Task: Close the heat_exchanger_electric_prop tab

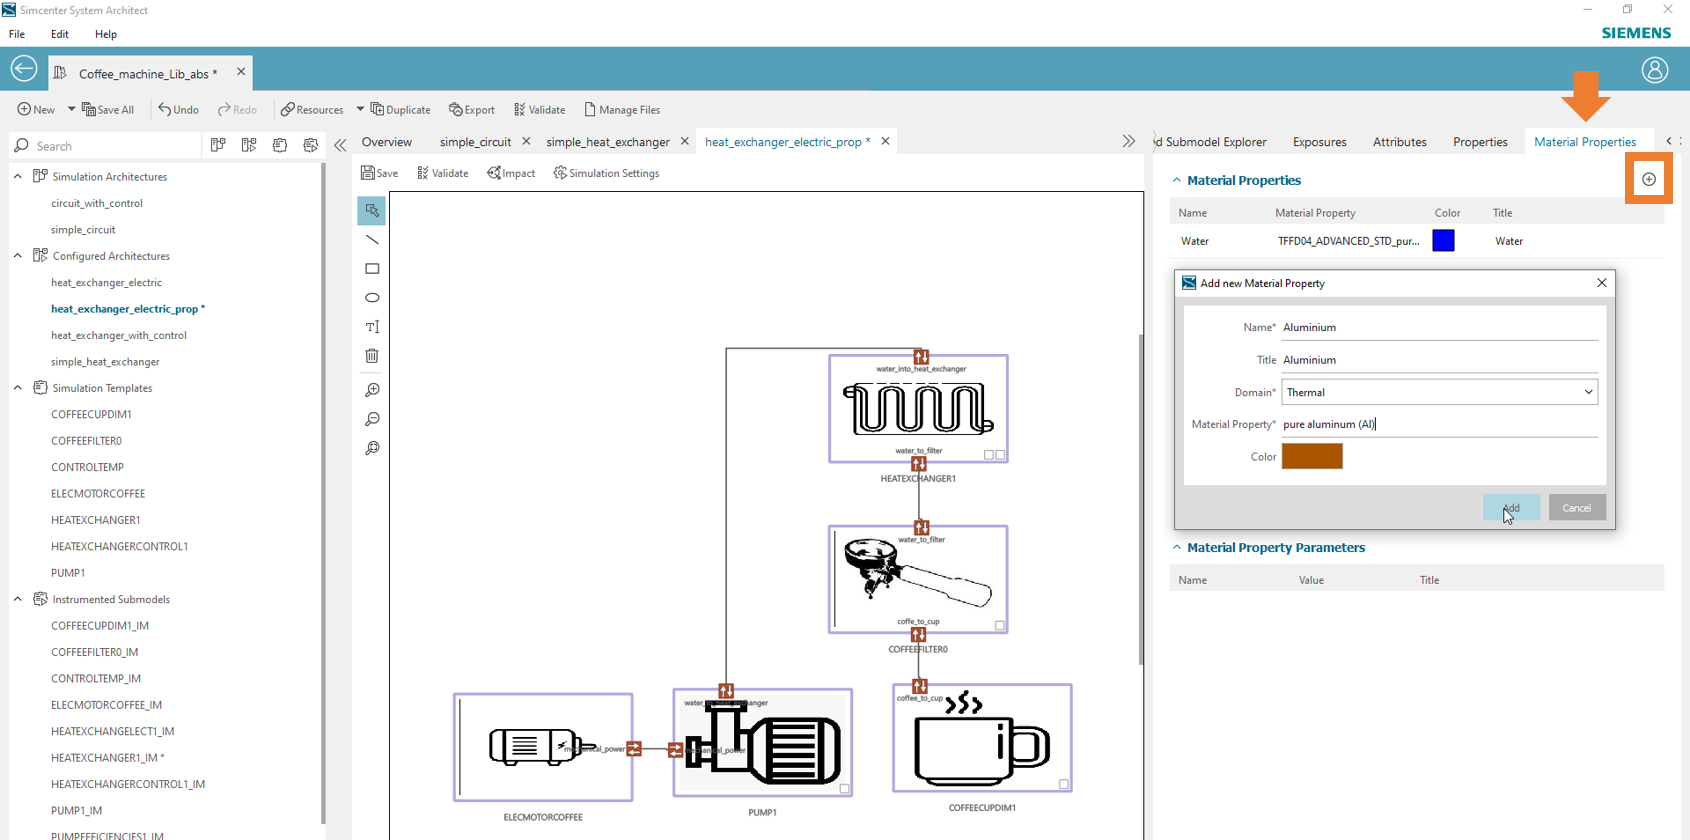Action: (x=885, y=141)
